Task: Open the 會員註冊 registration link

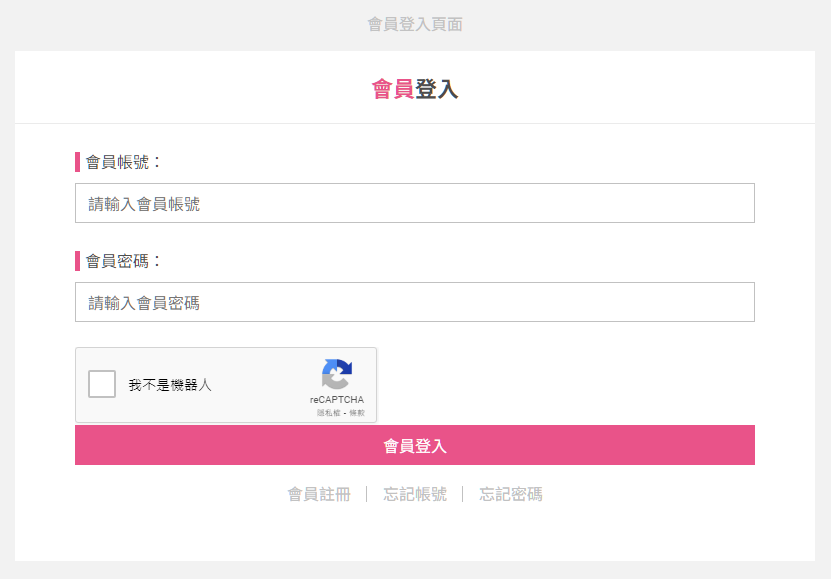Action: 319,494
